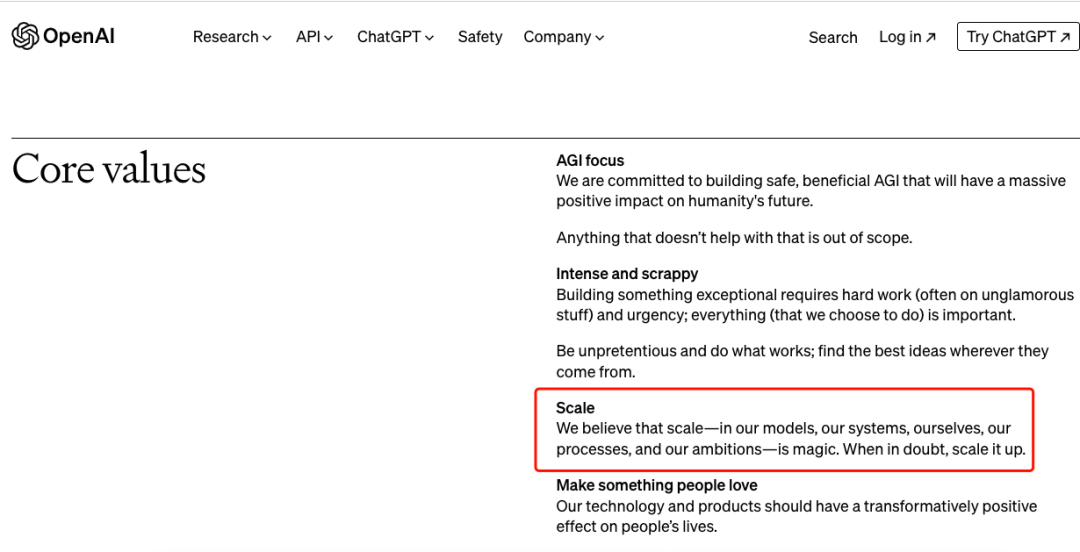The image size is (1080, 552).
Task: Expand the ChatGPT navigation dropdown
Action: [395, 37]
